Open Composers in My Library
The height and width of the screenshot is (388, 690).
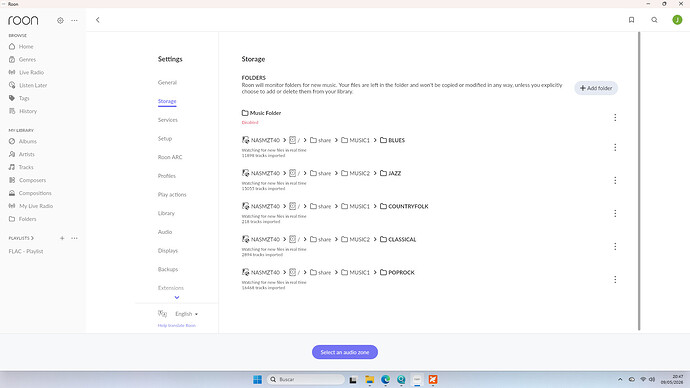[x=27, y=180]
